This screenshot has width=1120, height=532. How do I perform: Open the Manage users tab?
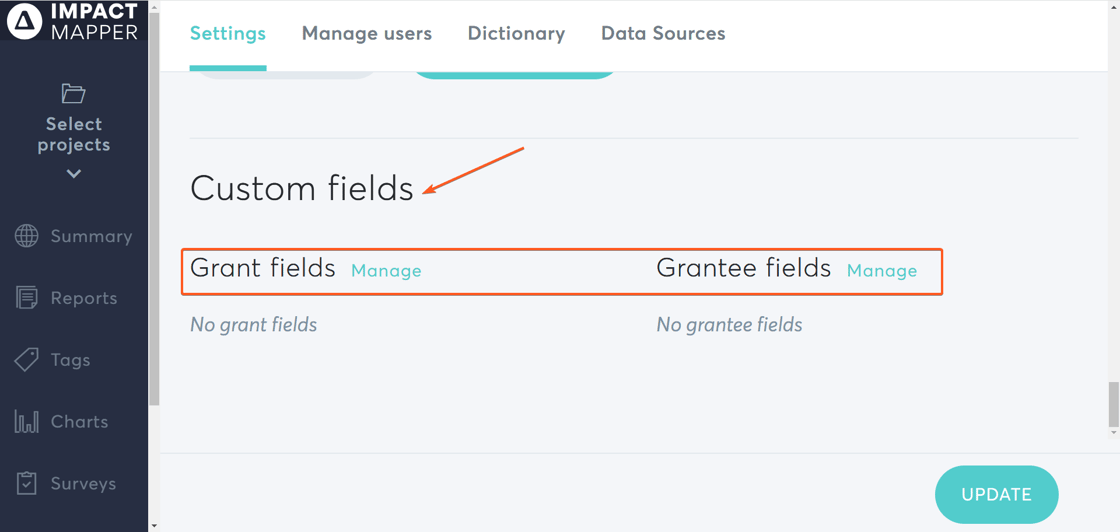point(367,34)
